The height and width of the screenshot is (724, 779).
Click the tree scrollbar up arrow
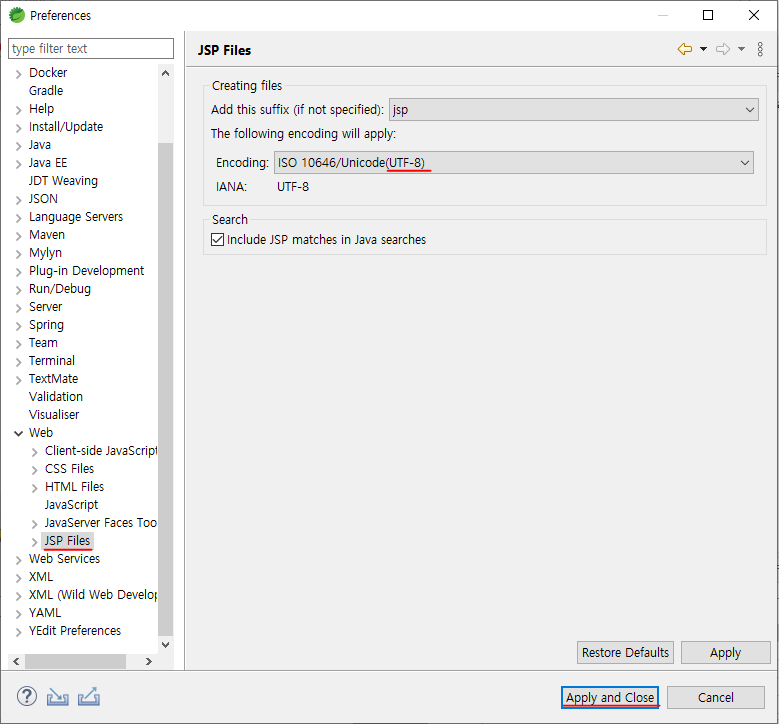(x=166, y=73)
